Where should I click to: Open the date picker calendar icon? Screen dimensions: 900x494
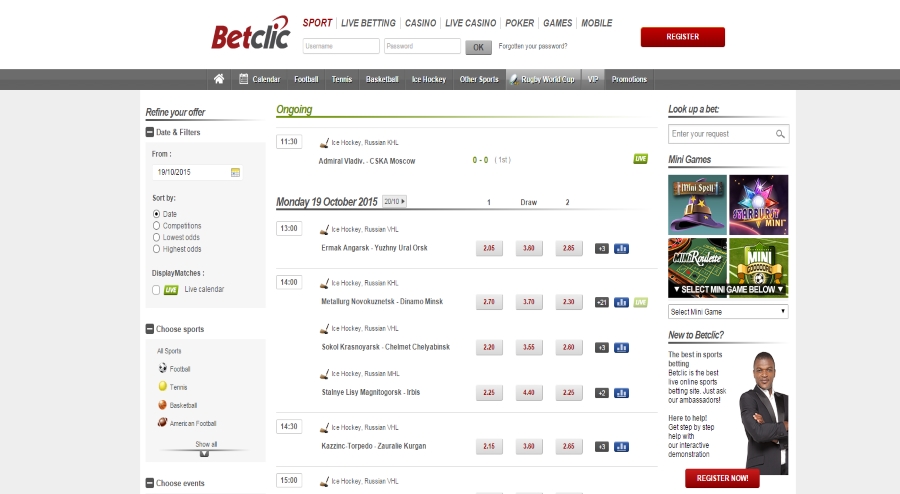point(235,173)
